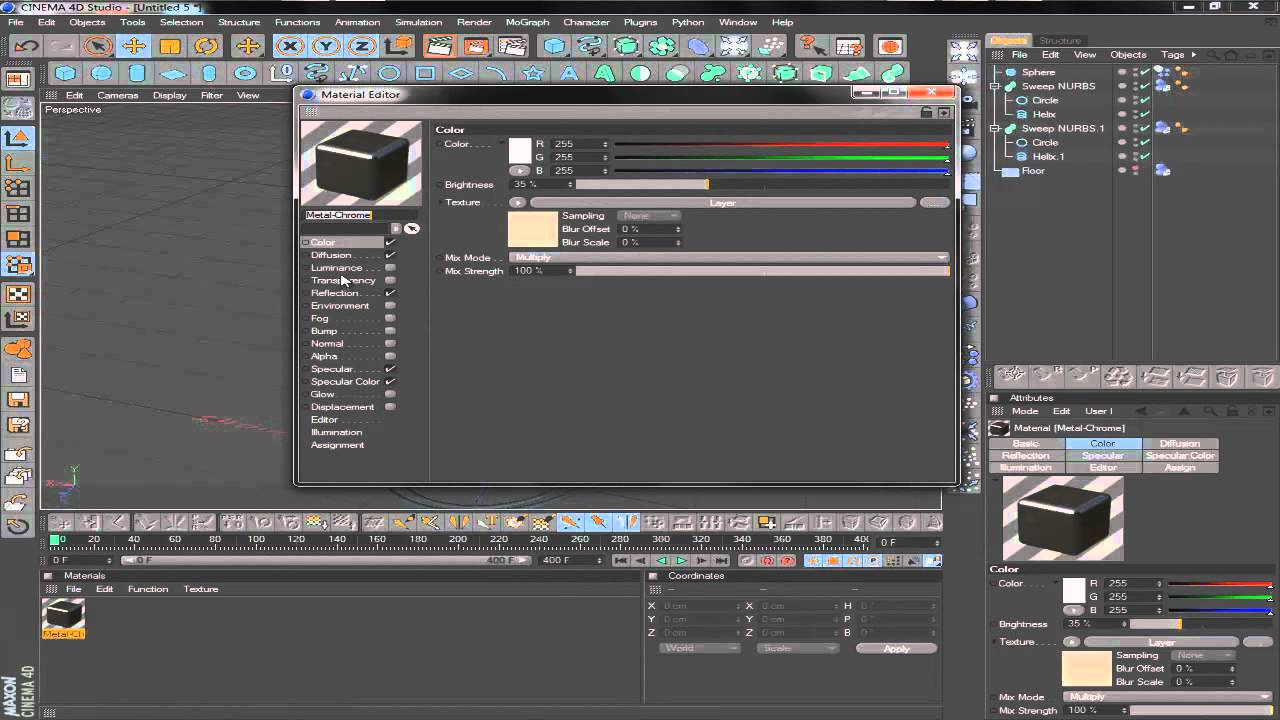Click record keyframe button in timeline
Image resolution: width=1280 pixels, height=720 pixels.
(x=748, y=561)
